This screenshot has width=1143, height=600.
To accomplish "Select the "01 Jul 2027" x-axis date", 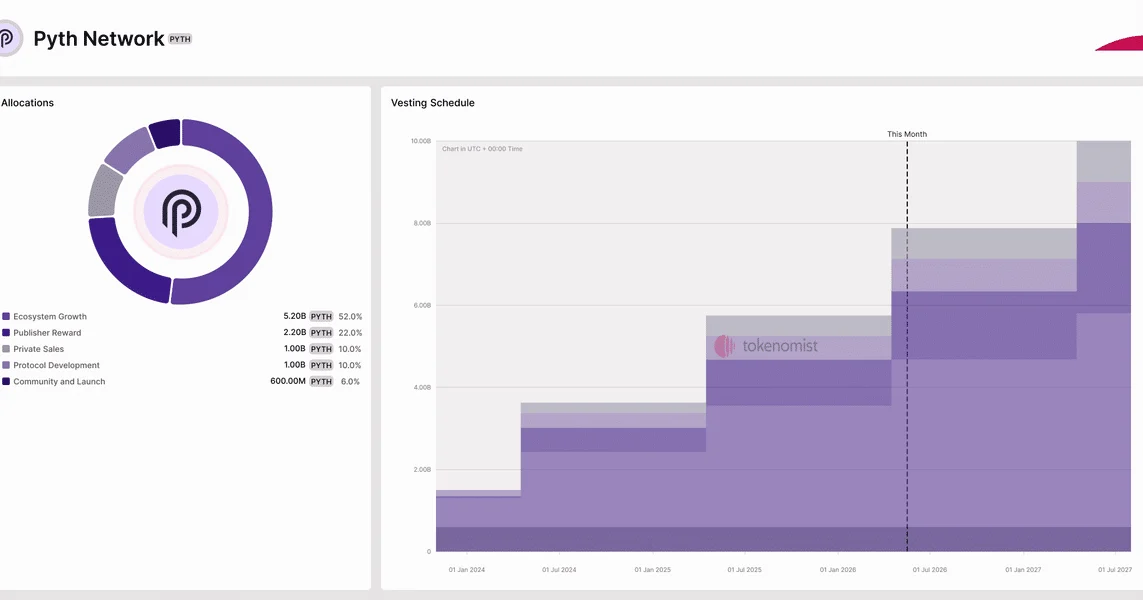I will click(1115, 569).
